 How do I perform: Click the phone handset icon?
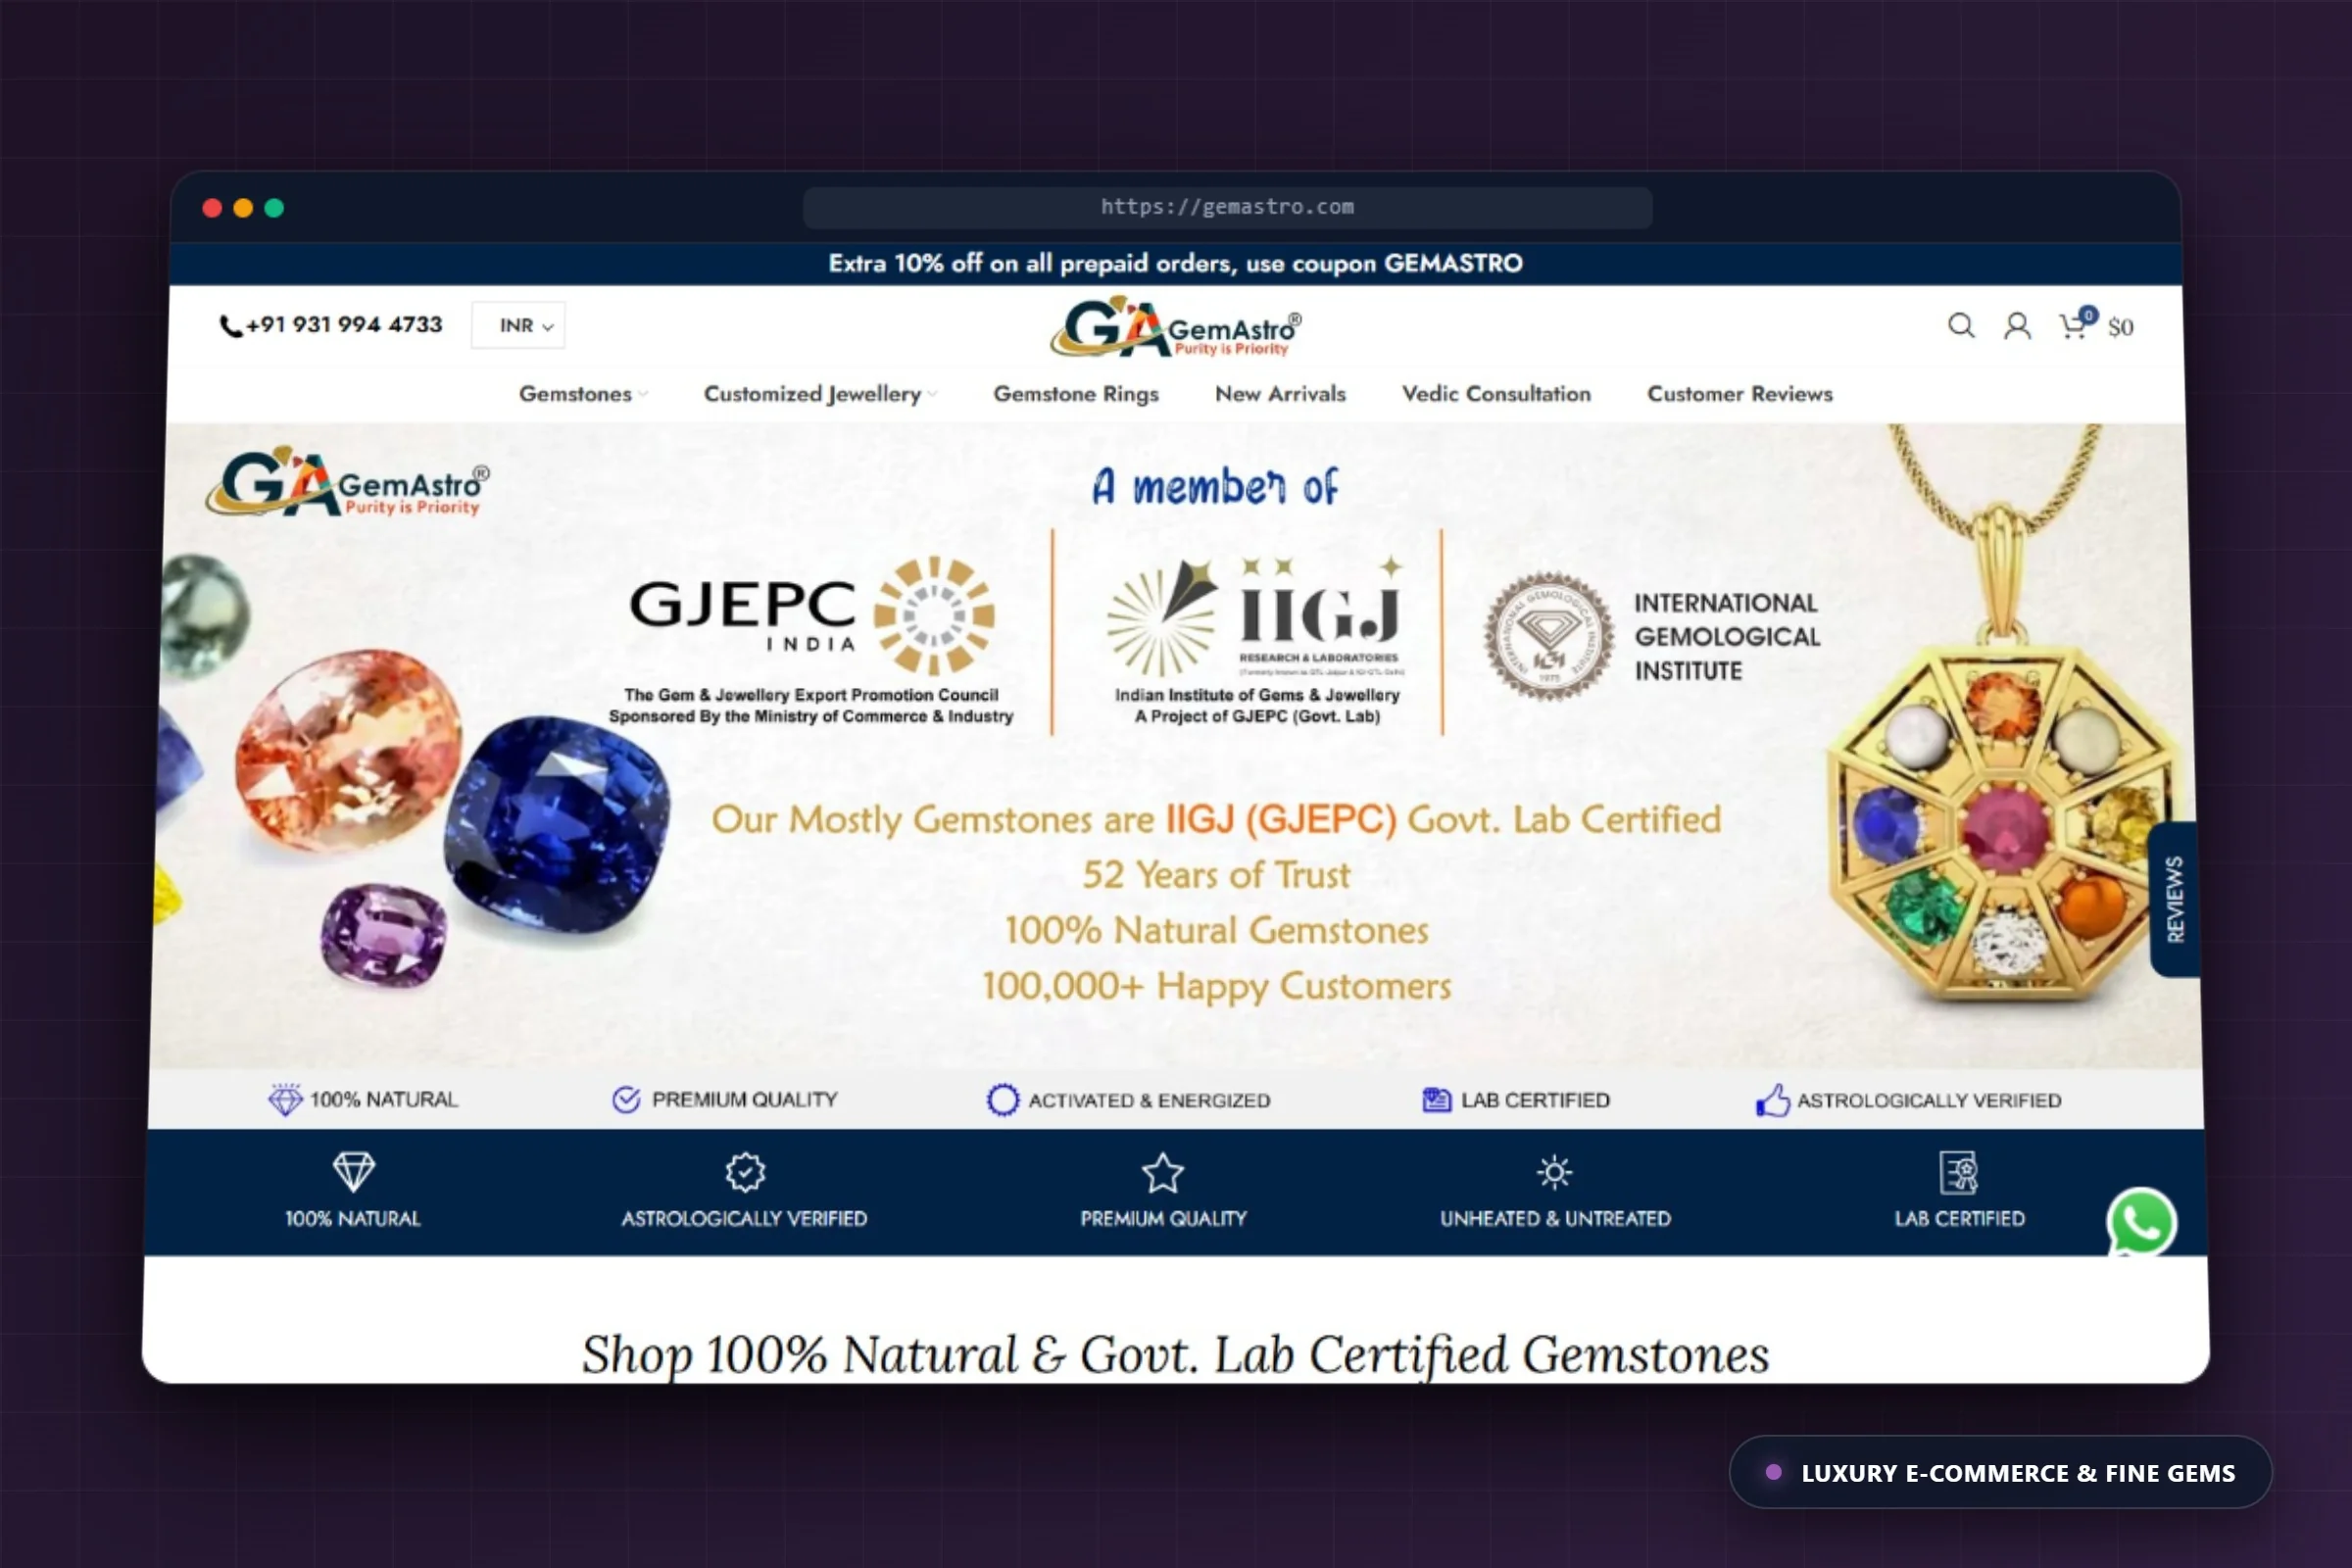coord(231,326)
